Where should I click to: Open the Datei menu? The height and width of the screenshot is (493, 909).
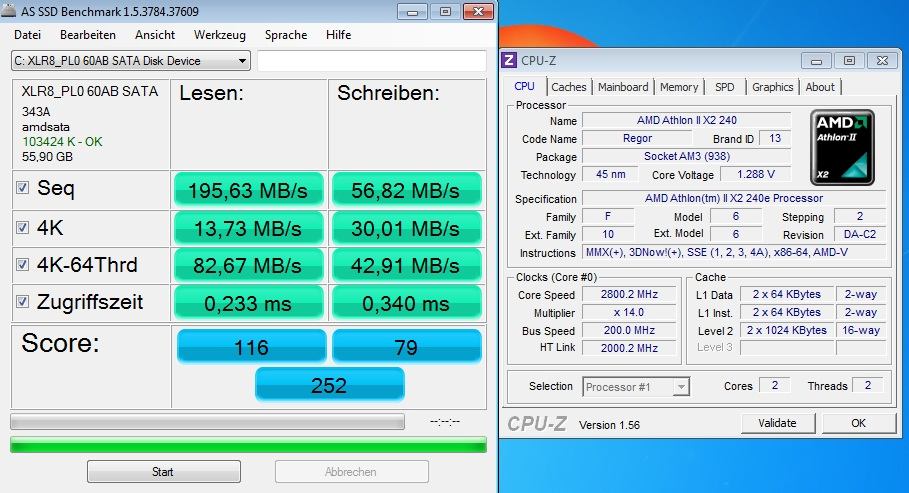(27, 35)
